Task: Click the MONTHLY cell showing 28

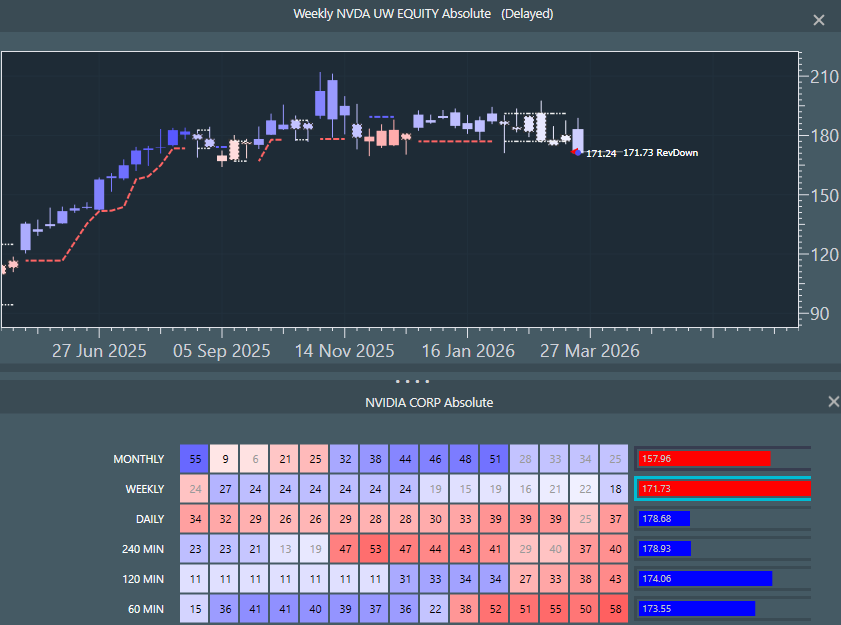Action: (x=525, y=459)
